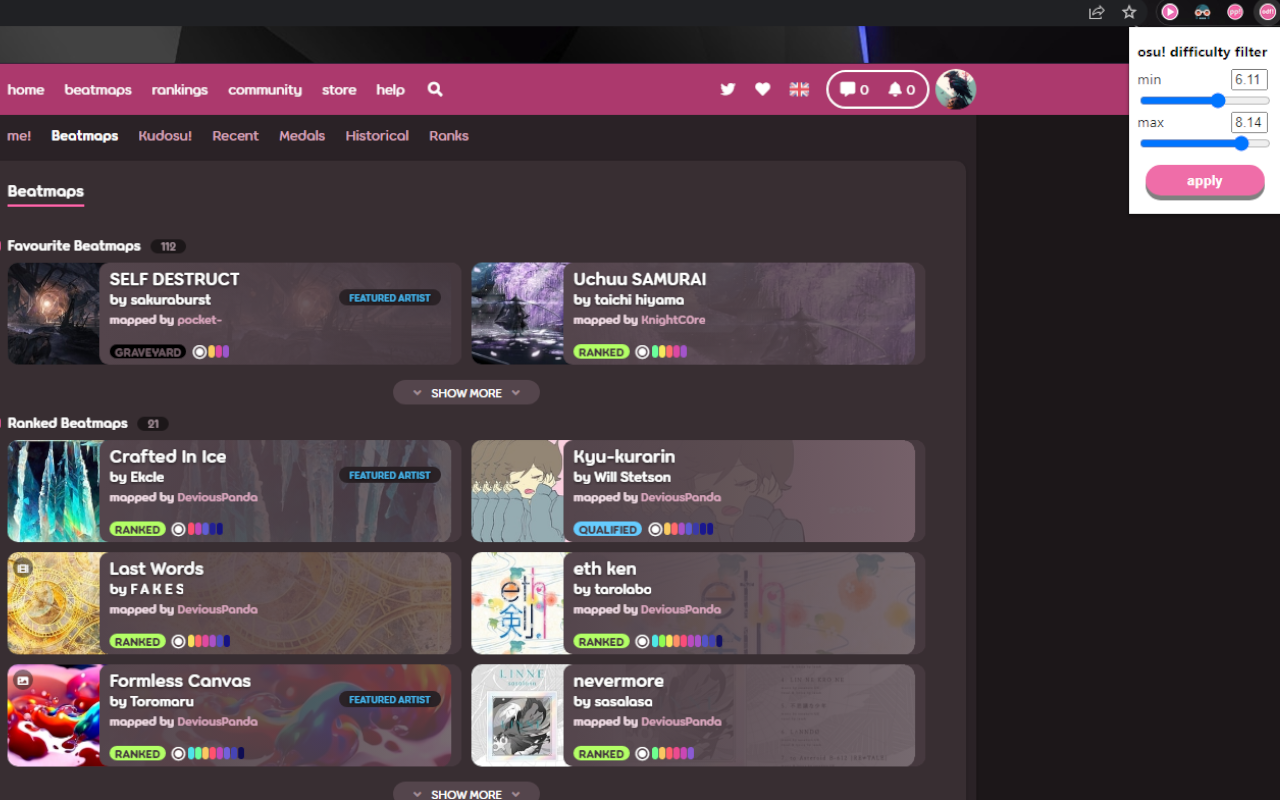Open the Twitter icon in the header
Screen dimensions: 1280x800
(x=728, y=89)
